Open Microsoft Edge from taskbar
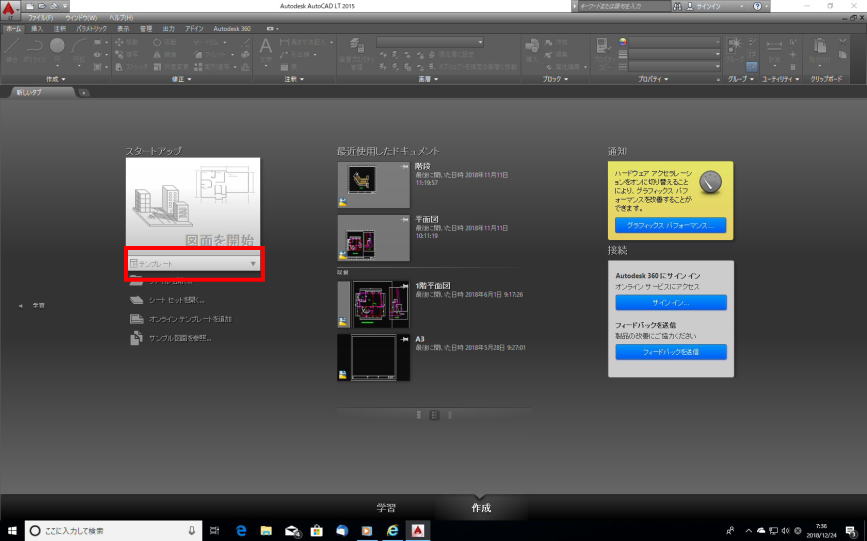This screenshot has width=867, height=541. [x=241, y=530]
